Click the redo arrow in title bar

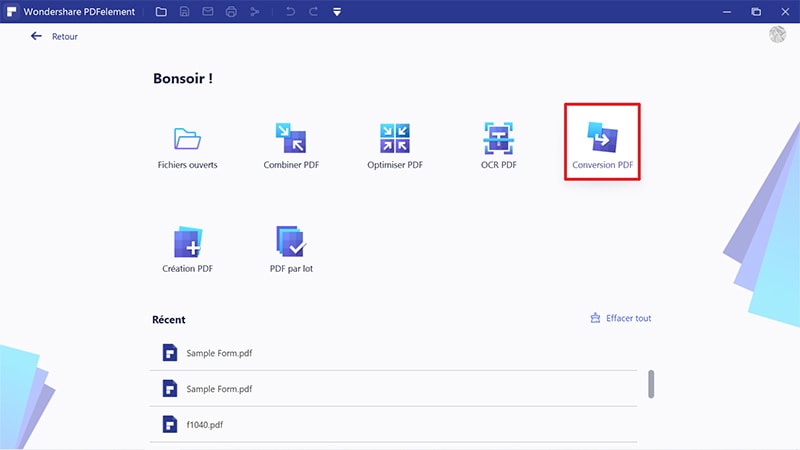[x=313, y=11]
